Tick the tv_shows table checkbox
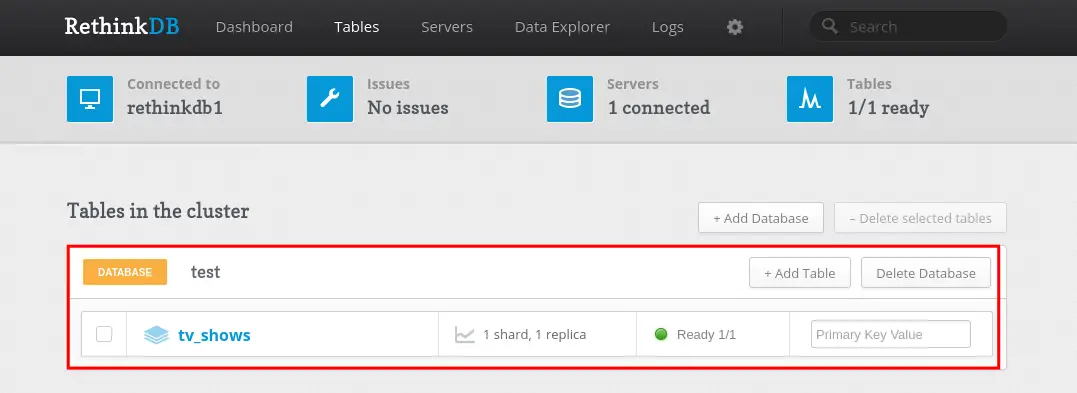The image size is (1077, 393). point(104,334)
